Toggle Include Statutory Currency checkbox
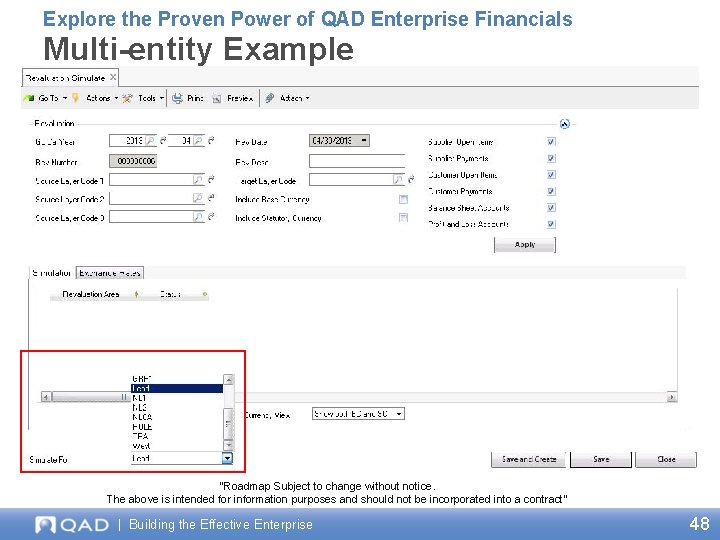The image size is (720, 540). pos(403,218)
